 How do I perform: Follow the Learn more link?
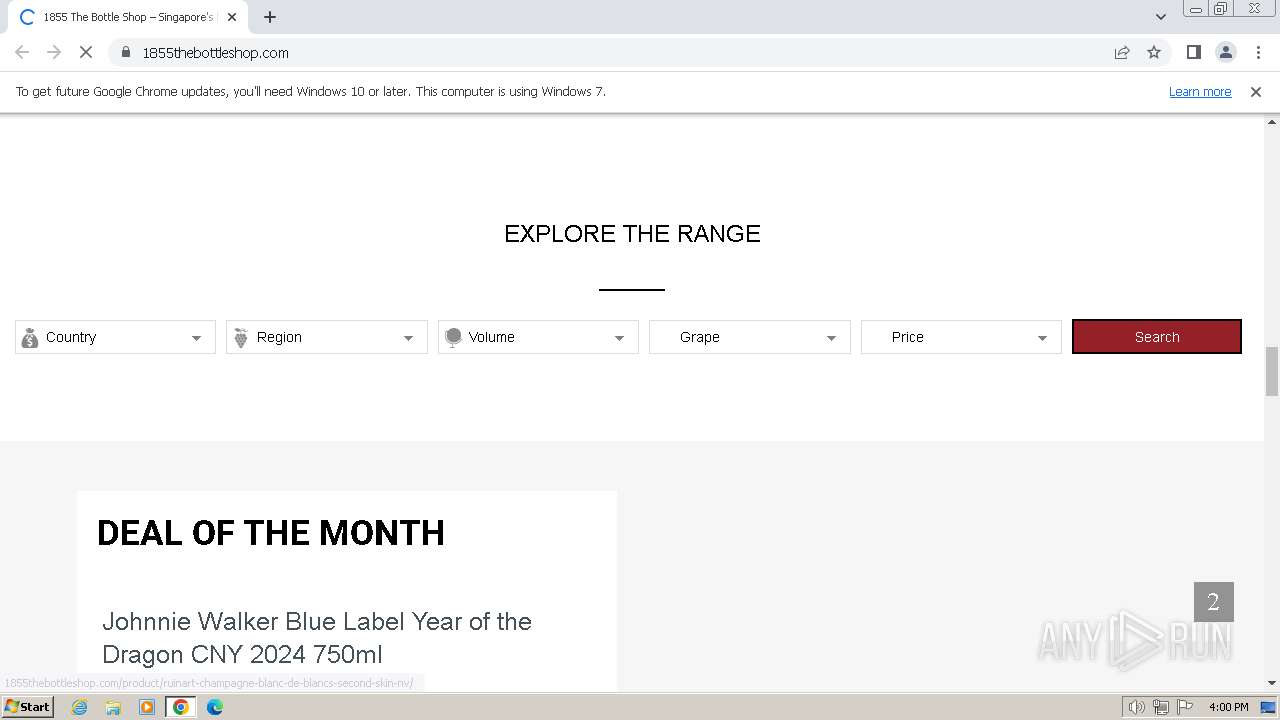point(1200,92)
